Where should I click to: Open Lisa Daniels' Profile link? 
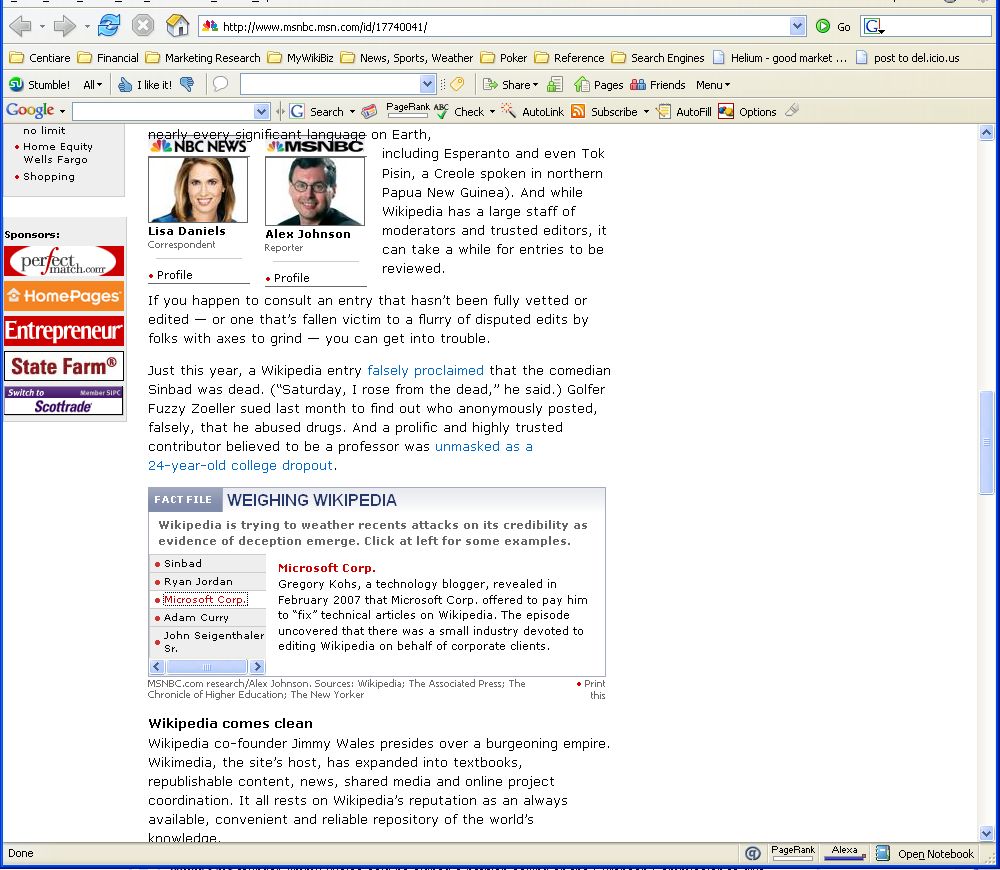pyautogui.click(x=174, y=275)
